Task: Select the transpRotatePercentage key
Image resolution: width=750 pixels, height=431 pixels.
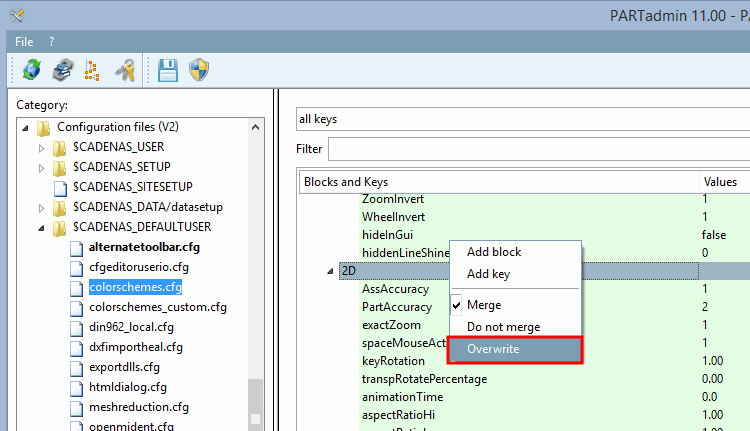Action: [424, 379]
